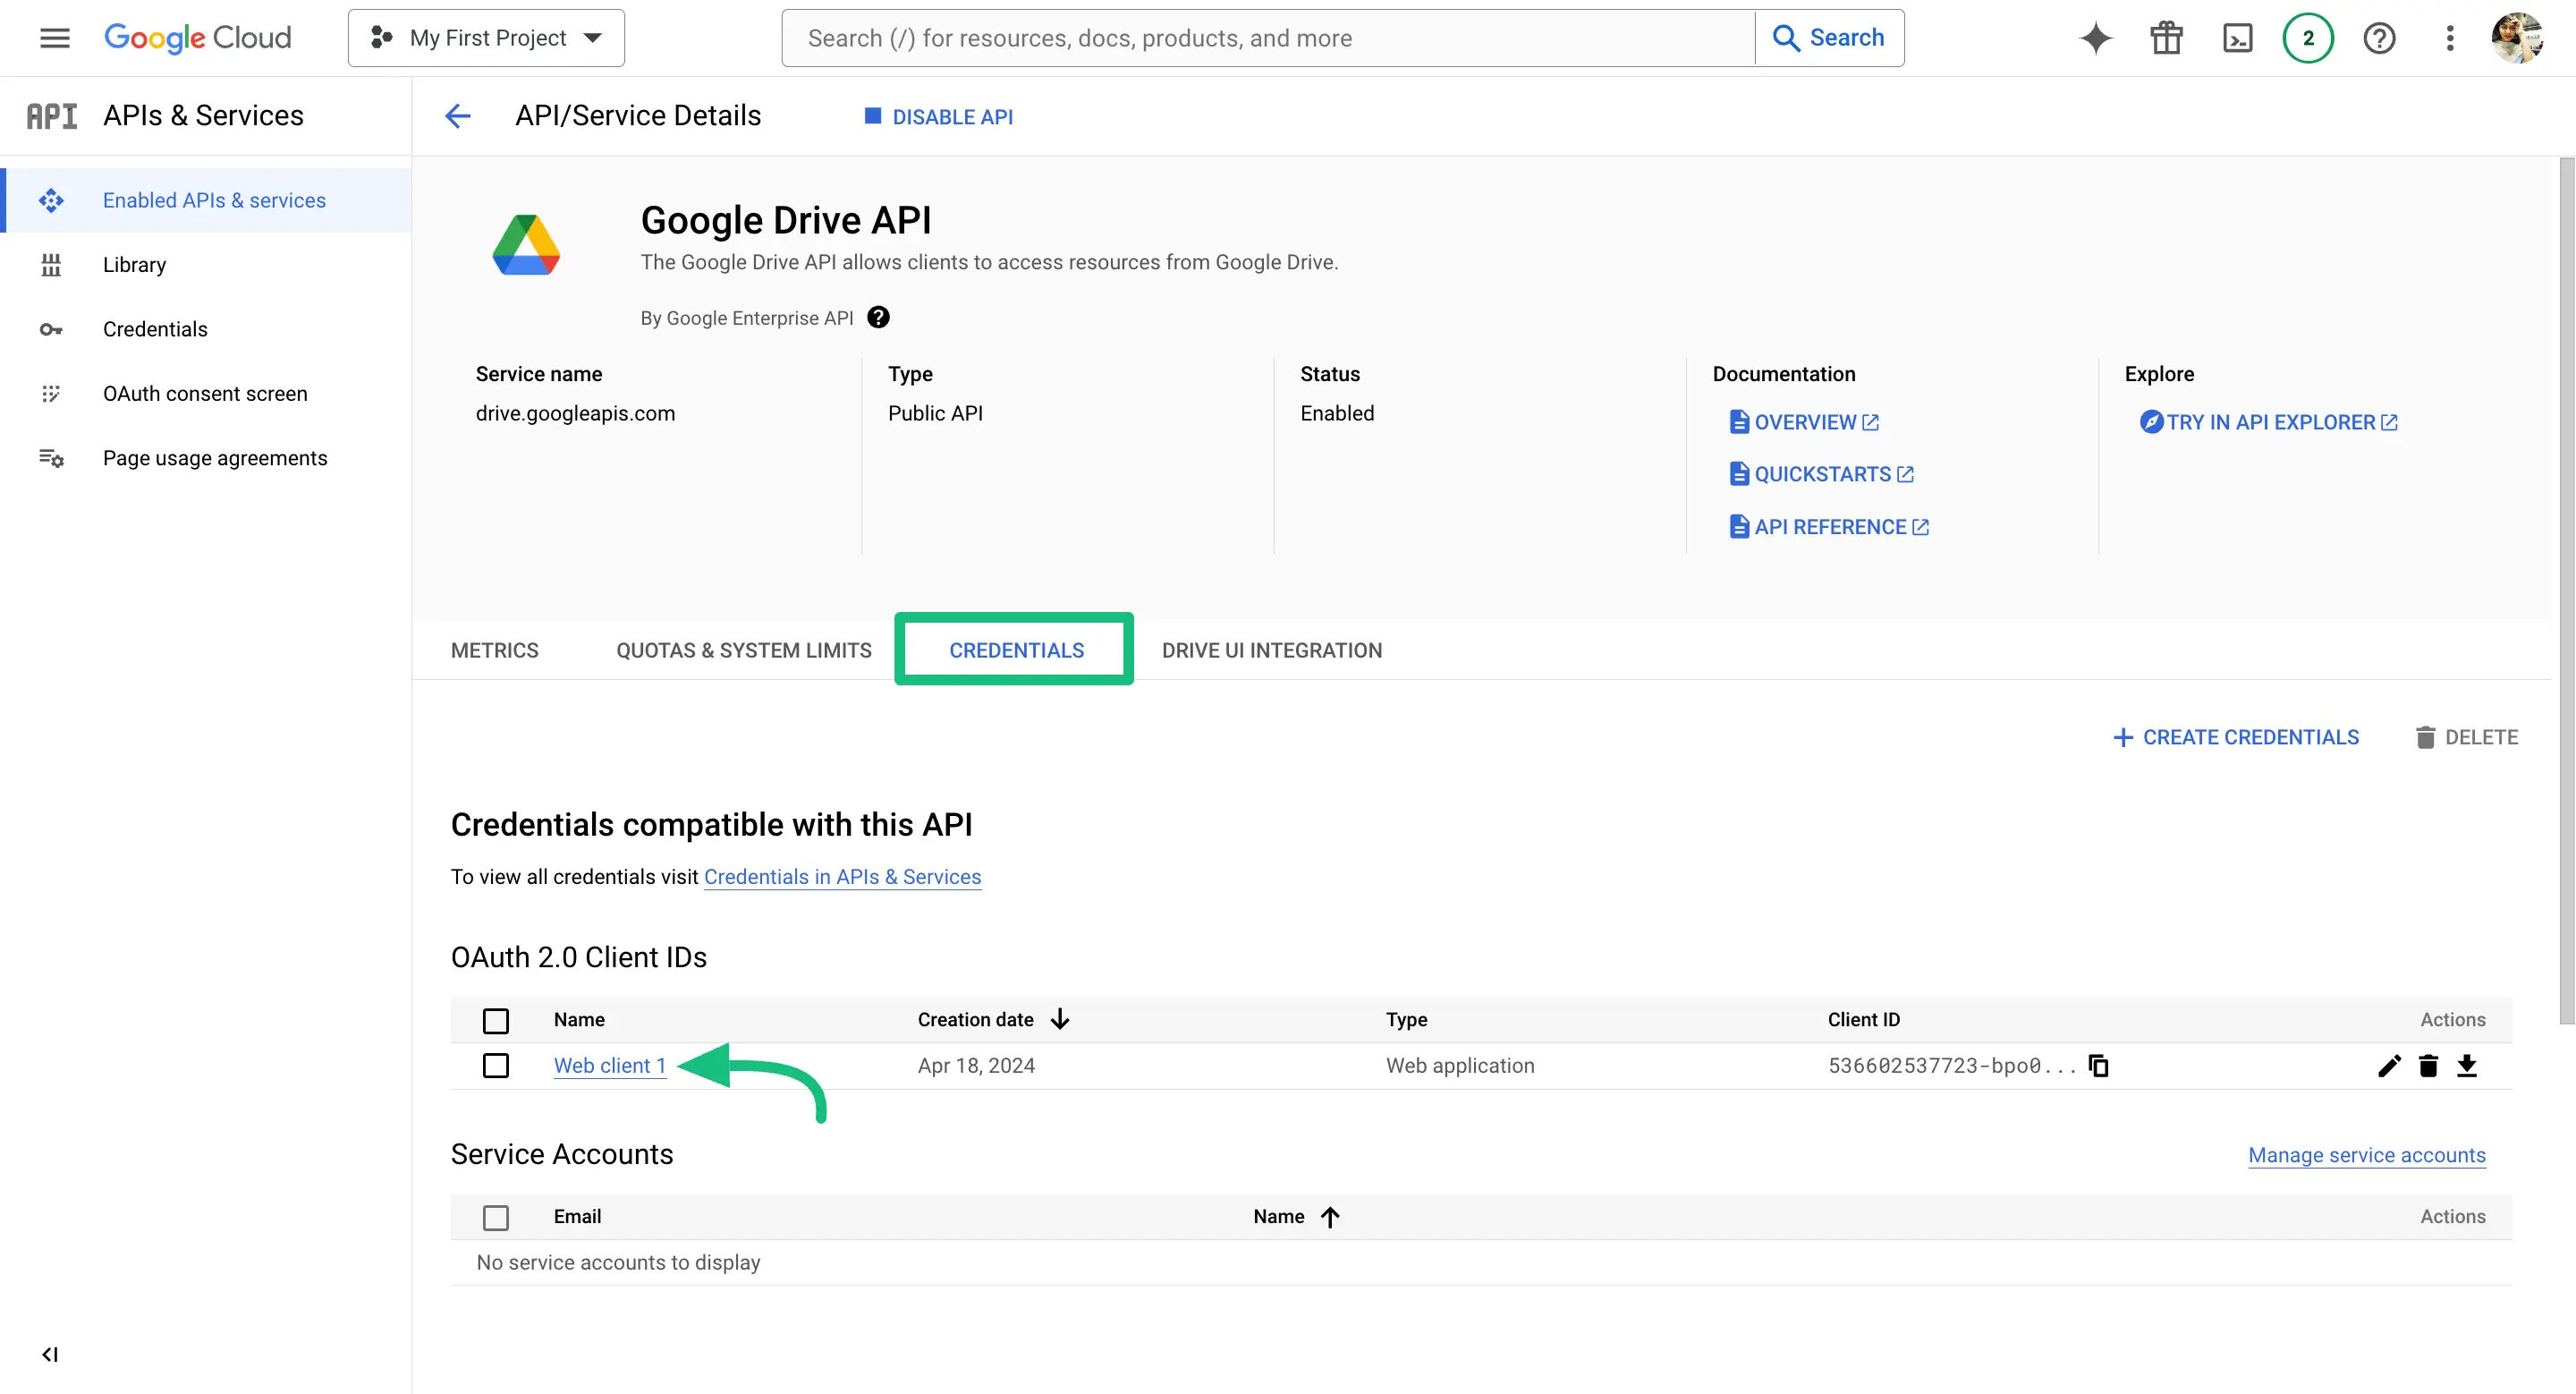Open the Quotas & System Limits tab
Image resolution: width=2576 pixels, height=1394 pixels.
(x=743, y=650)
